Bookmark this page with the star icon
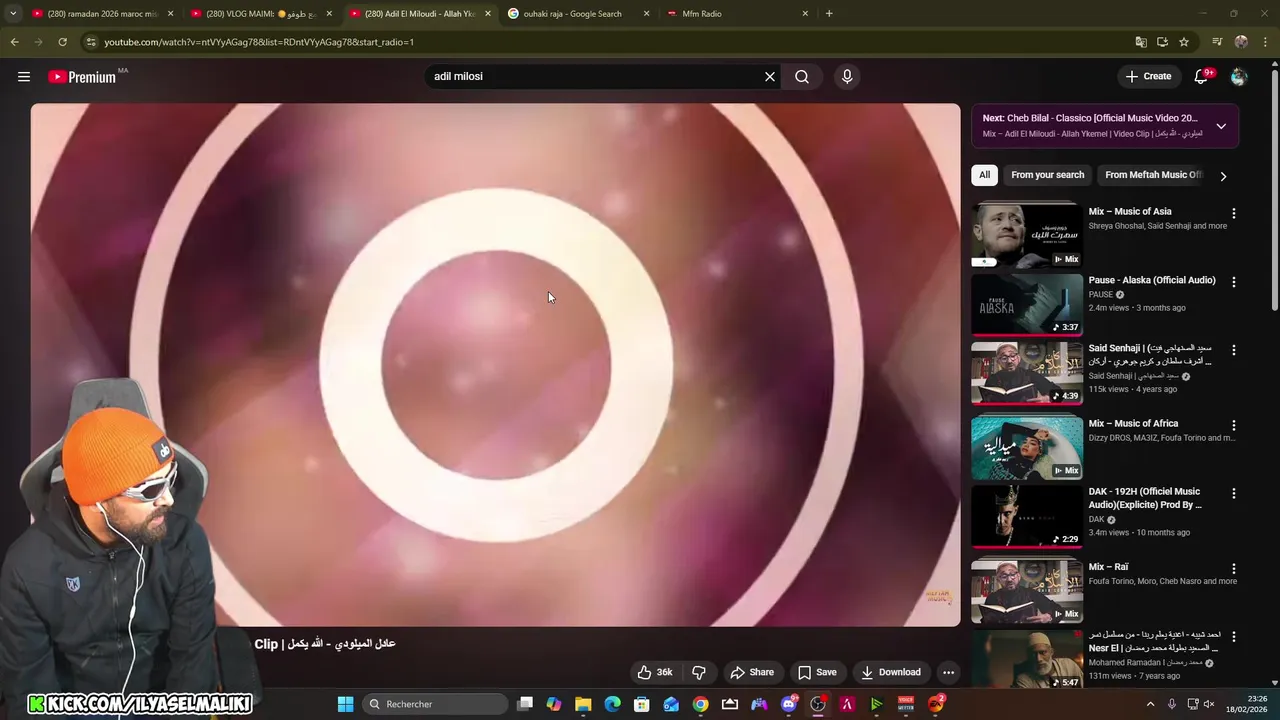The height and width of the screenshot is (720, 1280). pyautogui.click(x=1184, y=42)
